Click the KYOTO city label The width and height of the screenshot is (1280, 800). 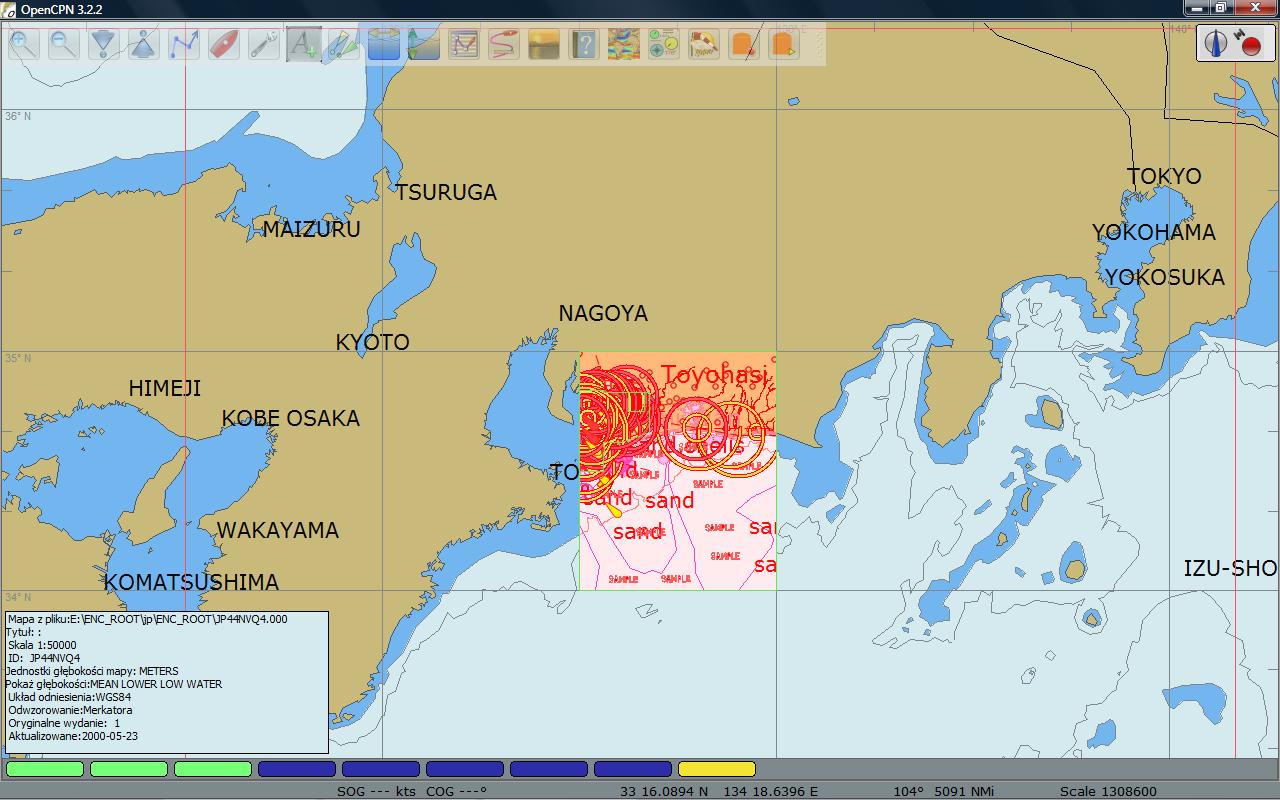click(x=372, y=343)
